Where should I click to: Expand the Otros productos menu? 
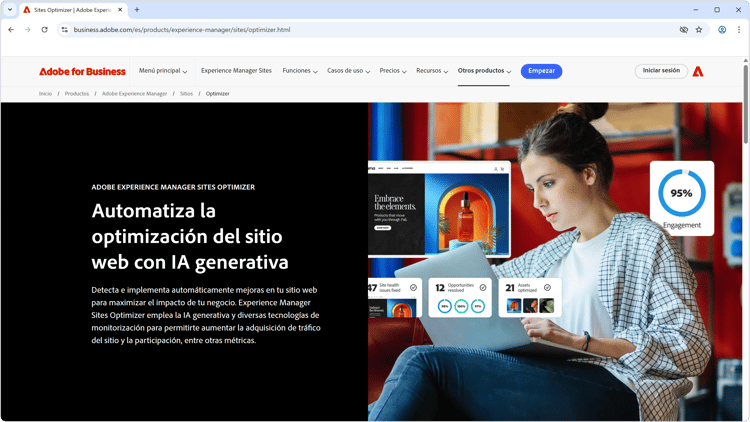[x=484, y=71]
